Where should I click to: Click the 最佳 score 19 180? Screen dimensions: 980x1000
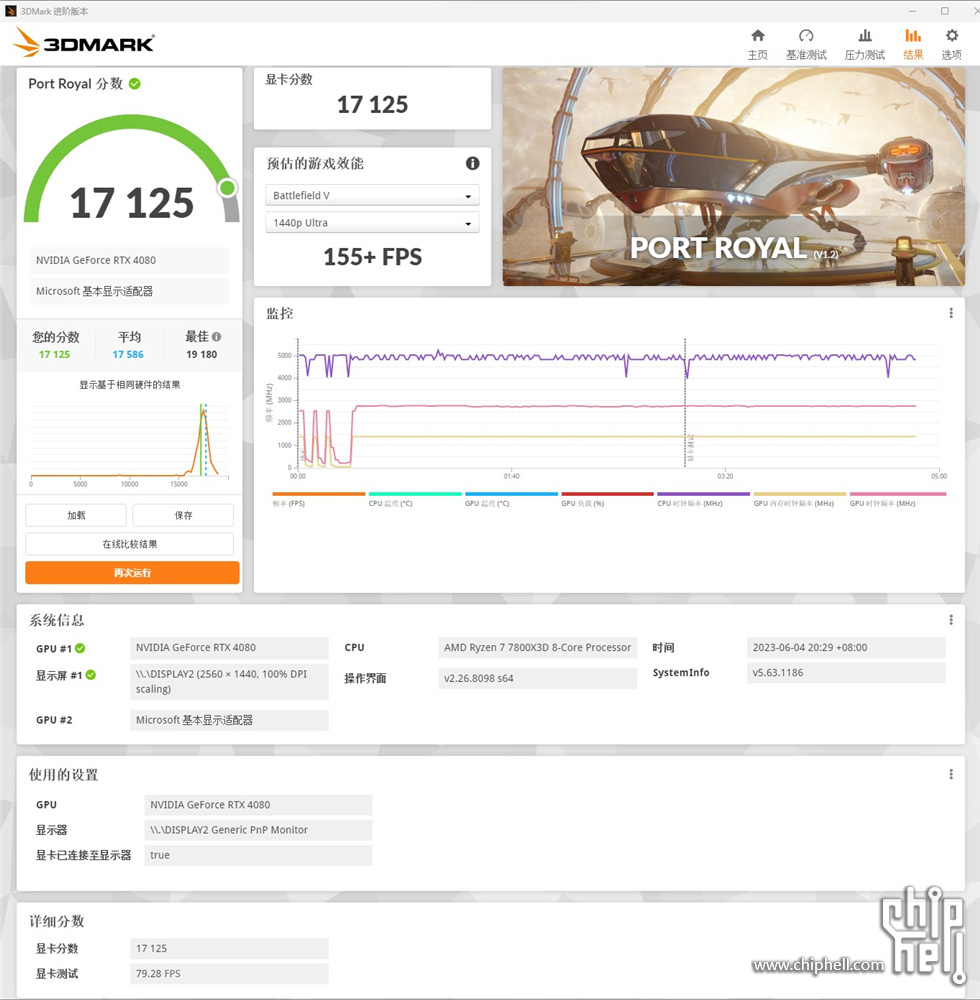(x=201, y=355)
